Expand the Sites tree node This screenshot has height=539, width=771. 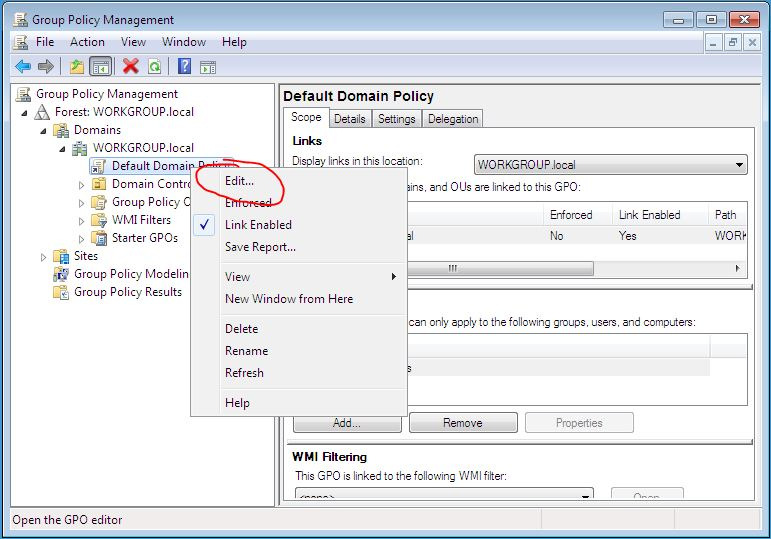point(43,256)
